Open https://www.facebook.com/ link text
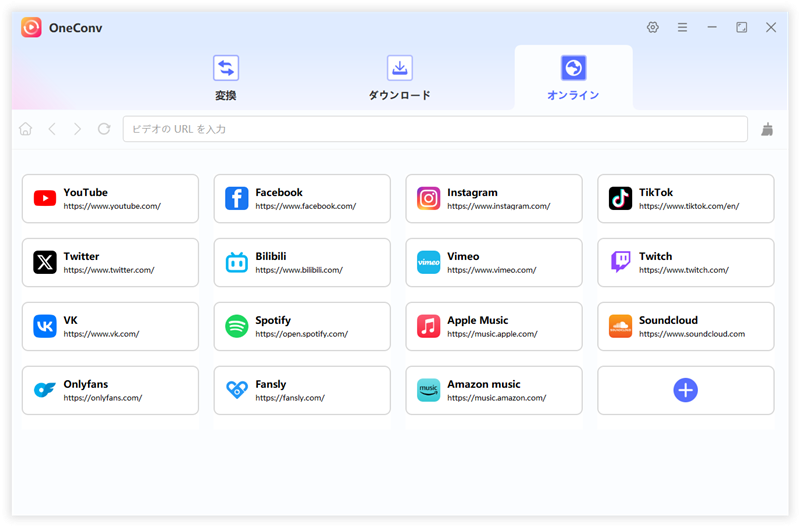Image resolution: width=800 pixels, height=527 pixels. (x=306, y=206)
